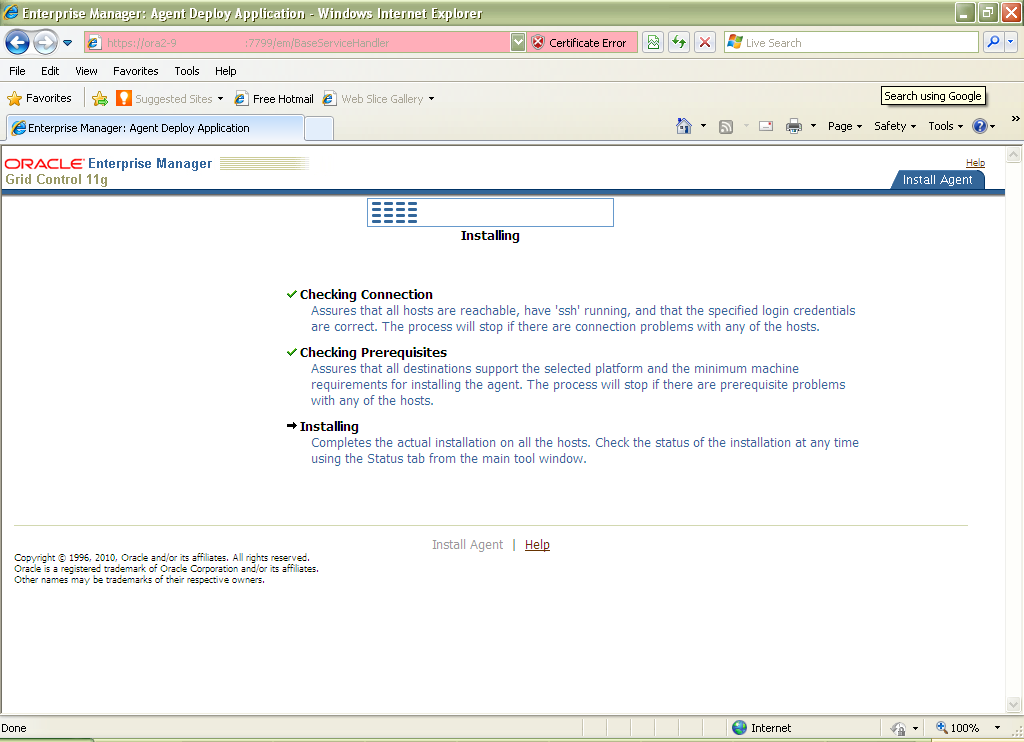Click the page scrollbar up arrow
Viewport: 1024px width, 742px height.
point(1014,155)
